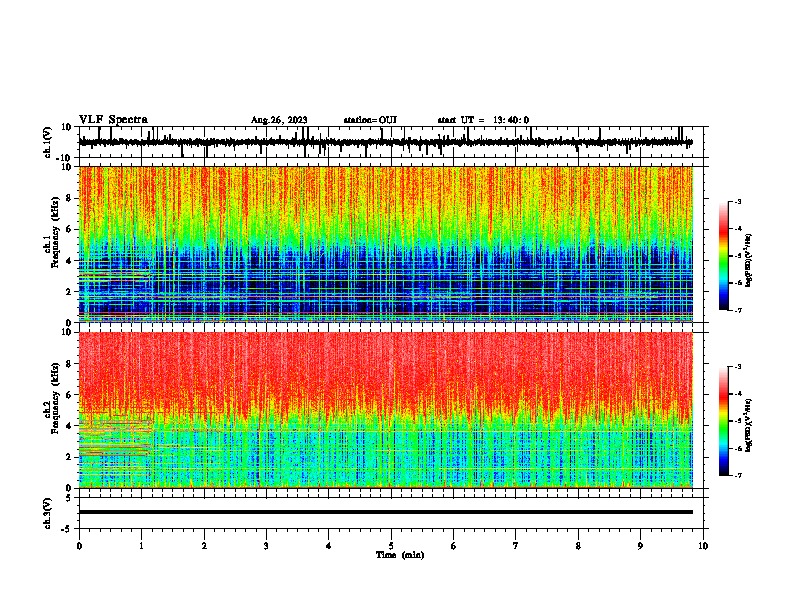Click the '2' kHz tick on ch.2 spectrogram

pos(69,457)
